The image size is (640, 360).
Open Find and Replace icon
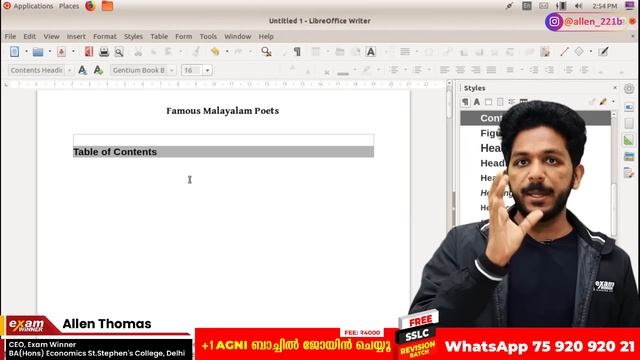[266, 52]
